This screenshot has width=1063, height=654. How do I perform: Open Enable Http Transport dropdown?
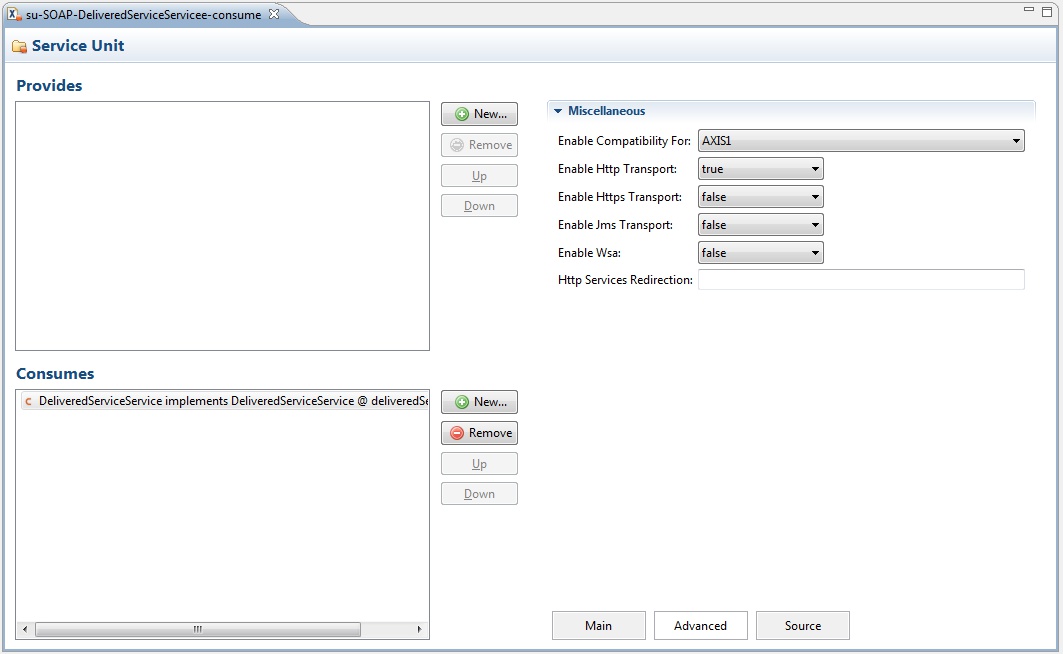[x=760, y=169]
